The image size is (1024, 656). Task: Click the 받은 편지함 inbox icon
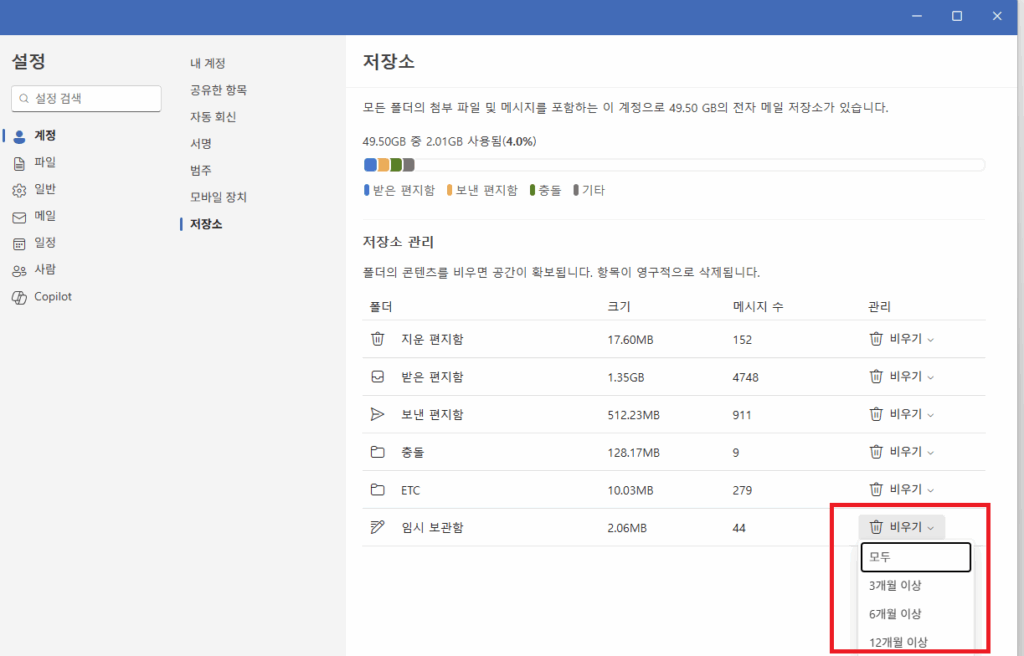pyautogui.click(x=376, y=376)
